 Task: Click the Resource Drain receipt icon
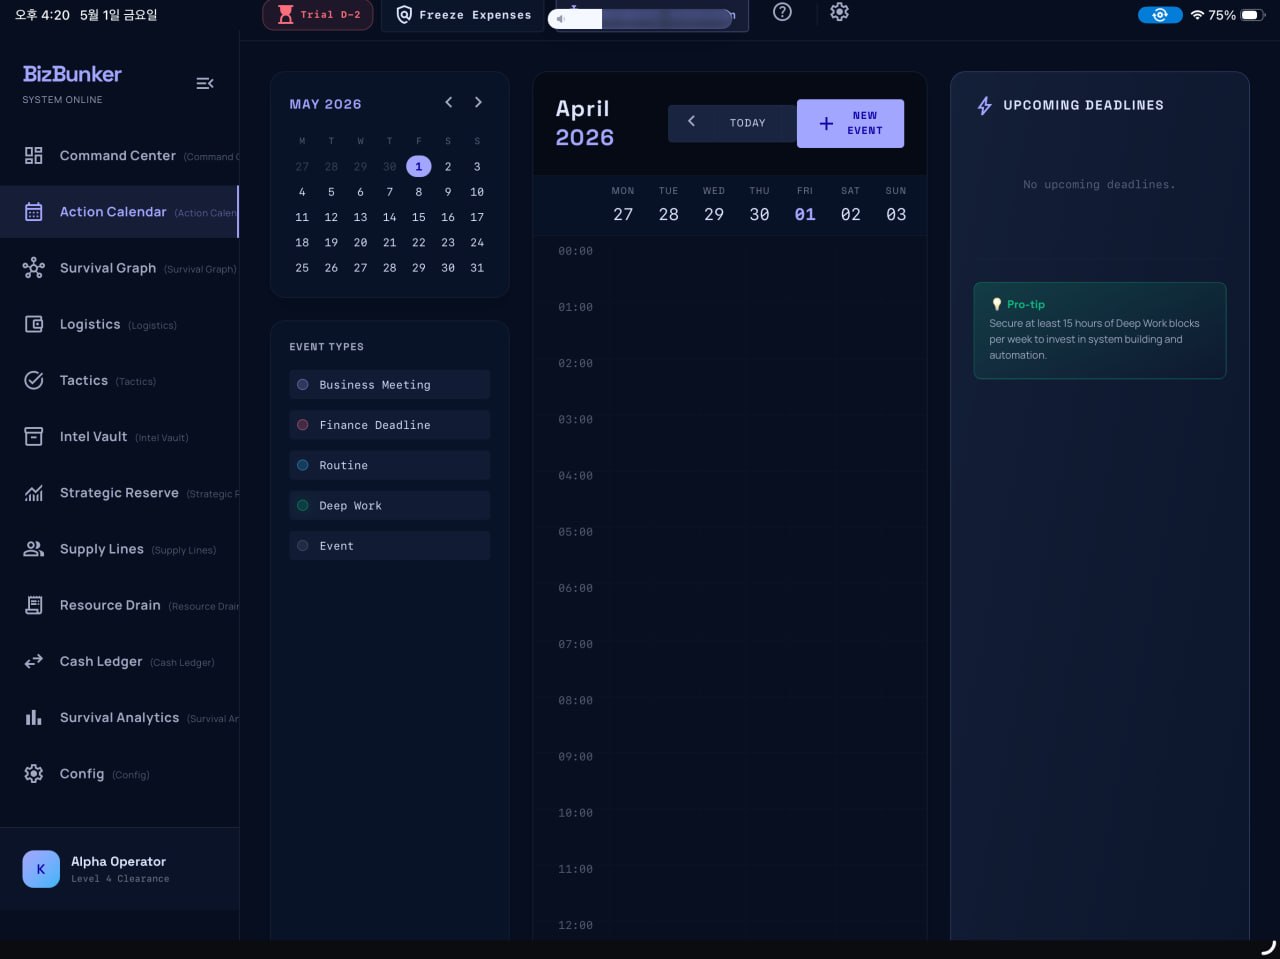pos(34,605)
